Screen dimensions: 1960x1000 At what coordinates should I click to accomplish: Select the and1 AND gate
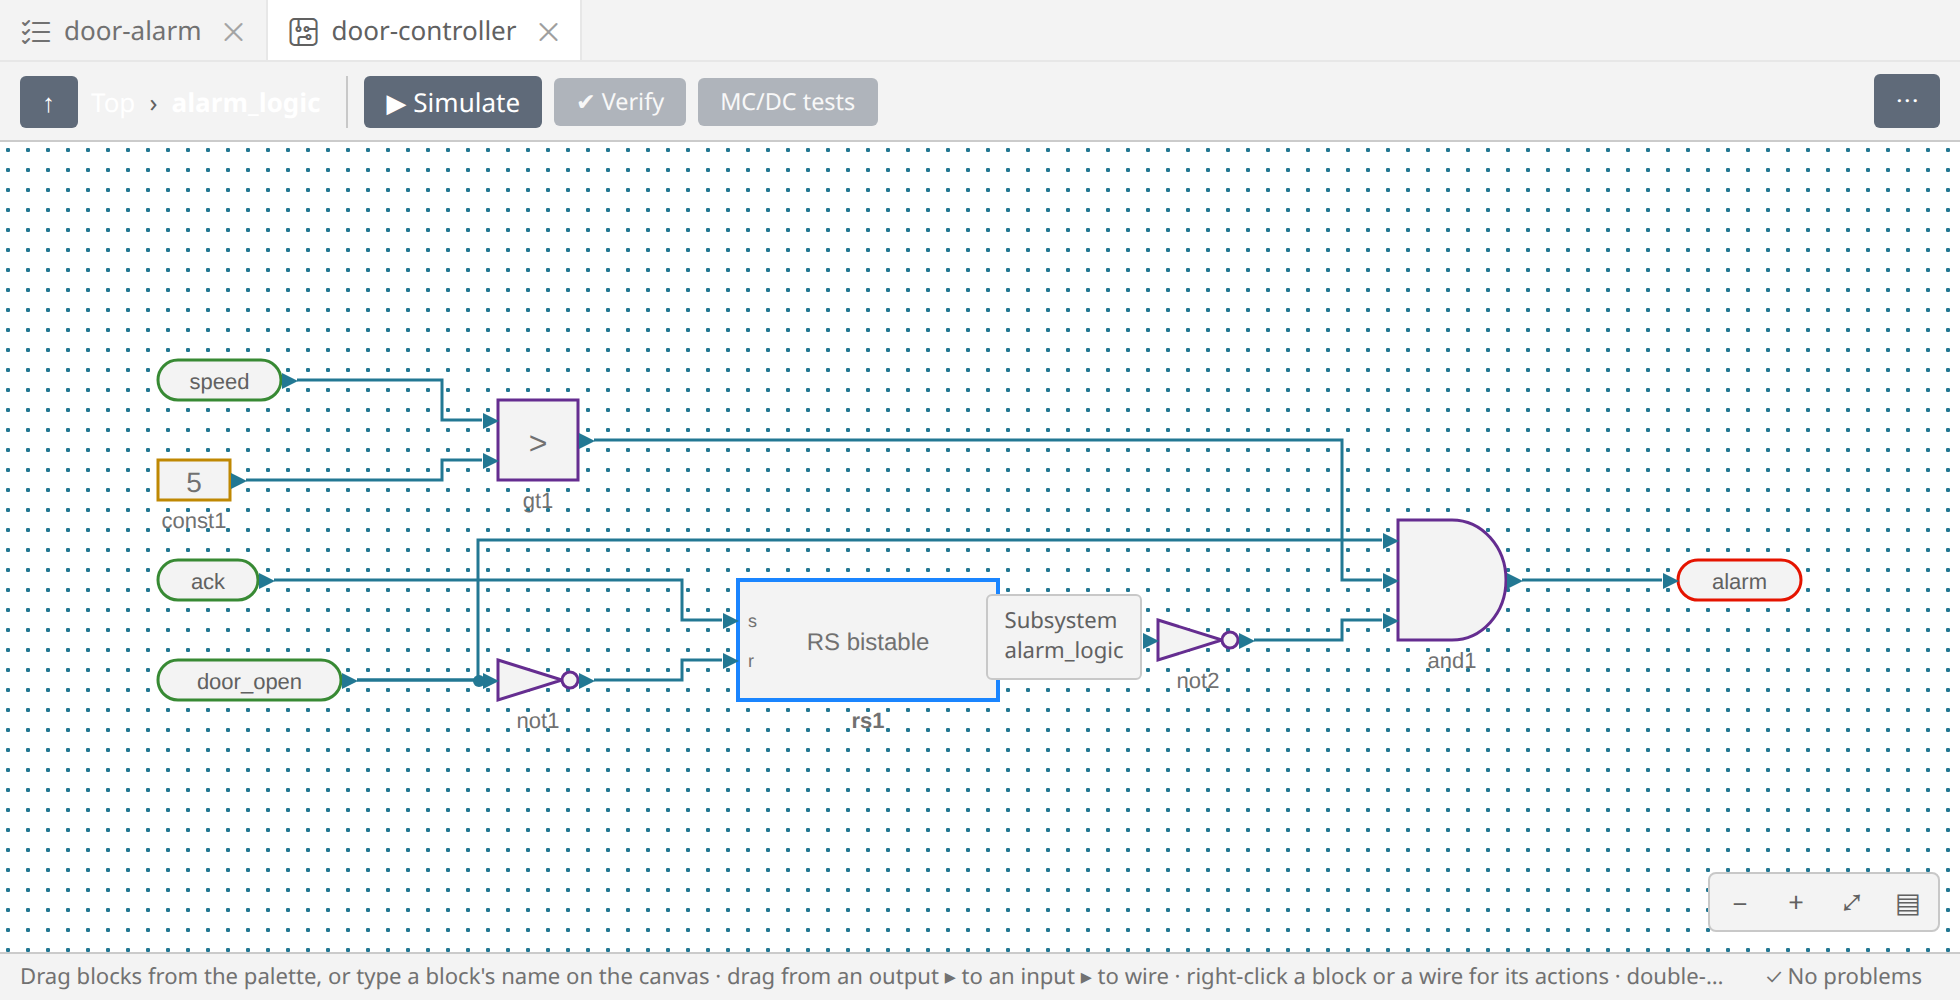pos(1451,580)
